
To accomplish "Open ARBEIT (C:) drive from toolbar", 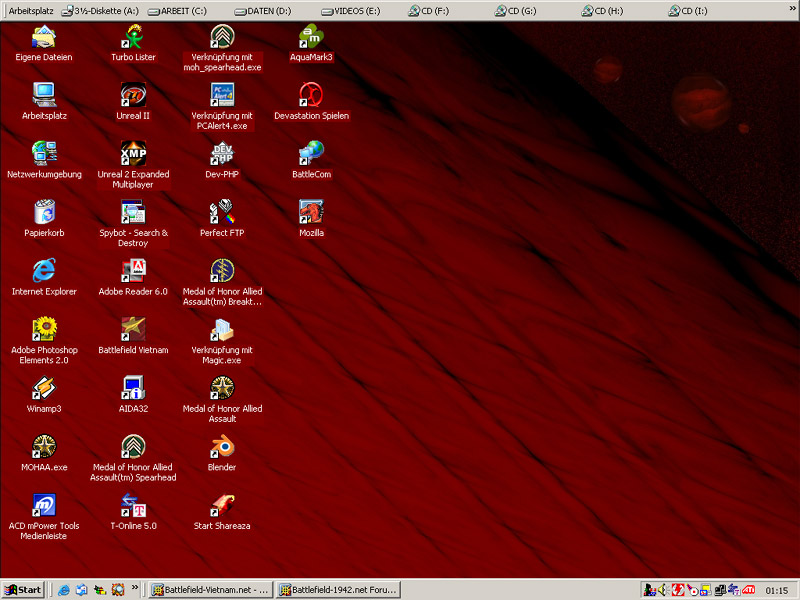I will point(177,11).
